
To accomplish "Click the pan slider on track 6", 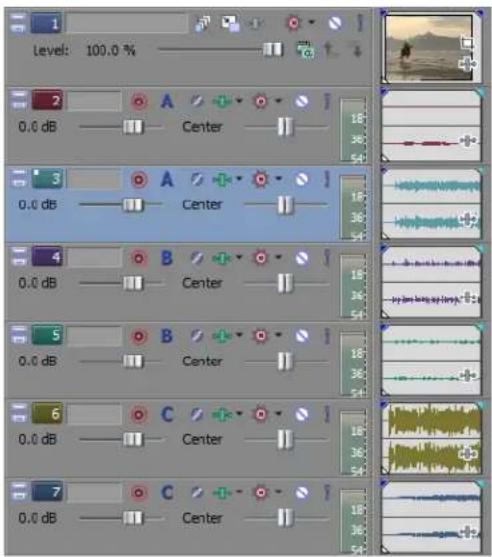I will click(285, 439).
